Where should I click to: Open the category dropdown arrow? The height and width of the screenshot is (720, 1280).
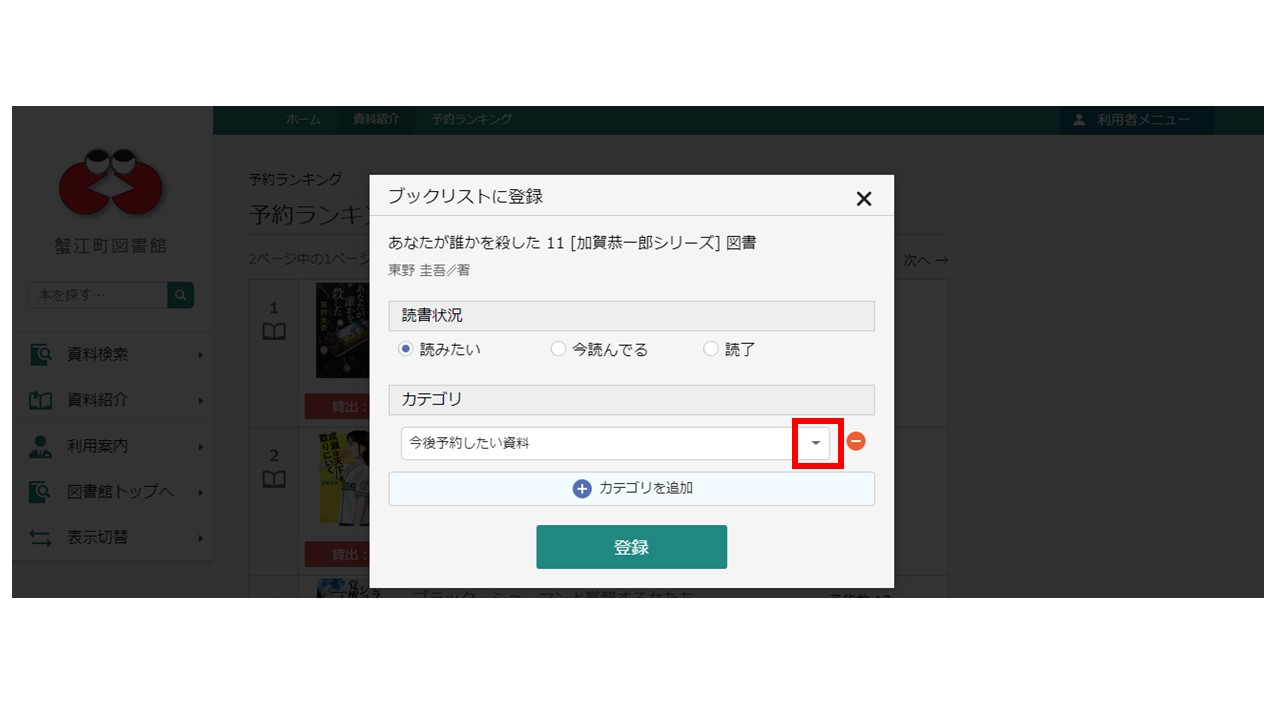click(816, 443)
